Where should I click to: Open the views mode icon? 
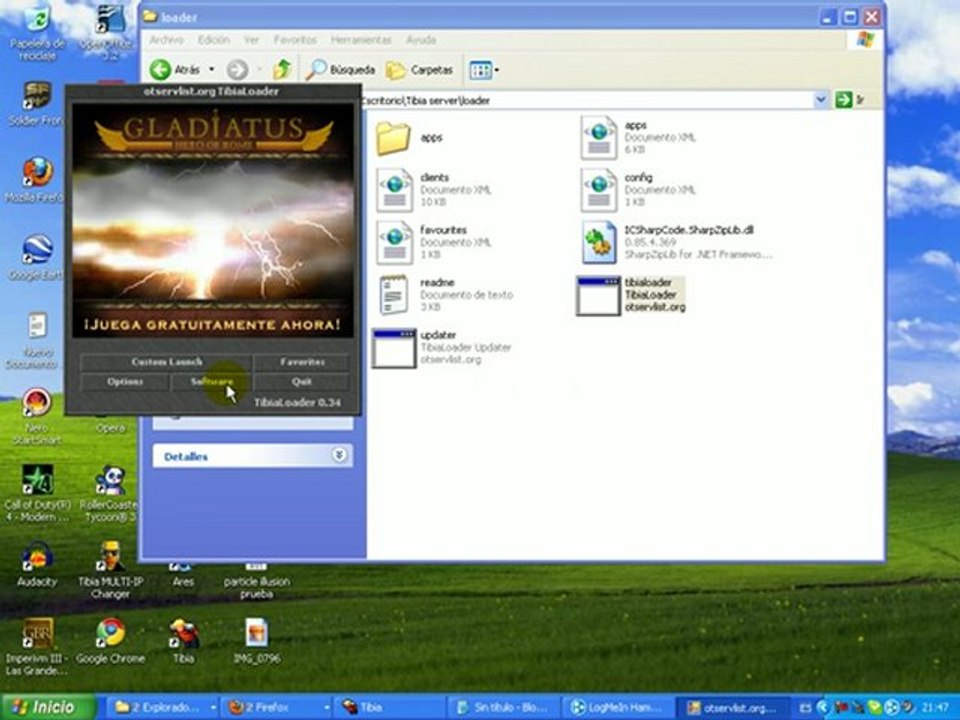click(x=480, y=70)
